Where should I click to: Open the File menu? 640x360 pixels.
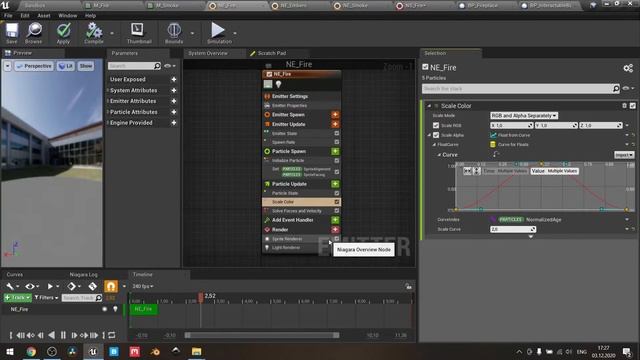coord(8,16)
